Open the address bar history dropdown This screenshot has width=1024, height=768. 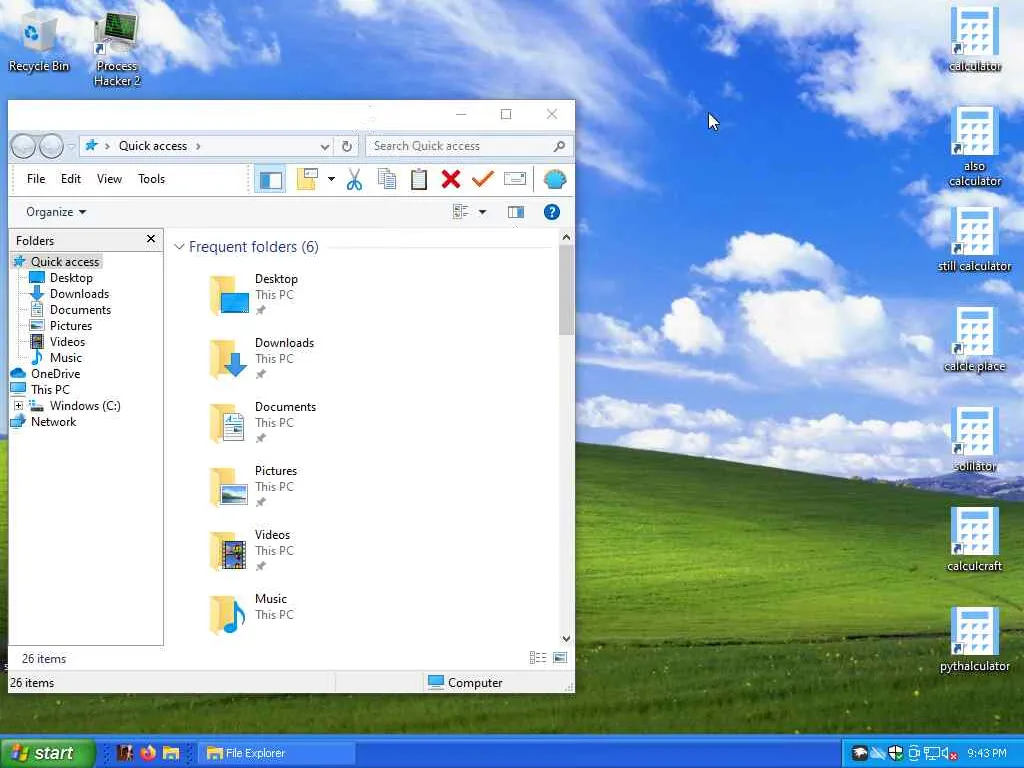(325, 146)
